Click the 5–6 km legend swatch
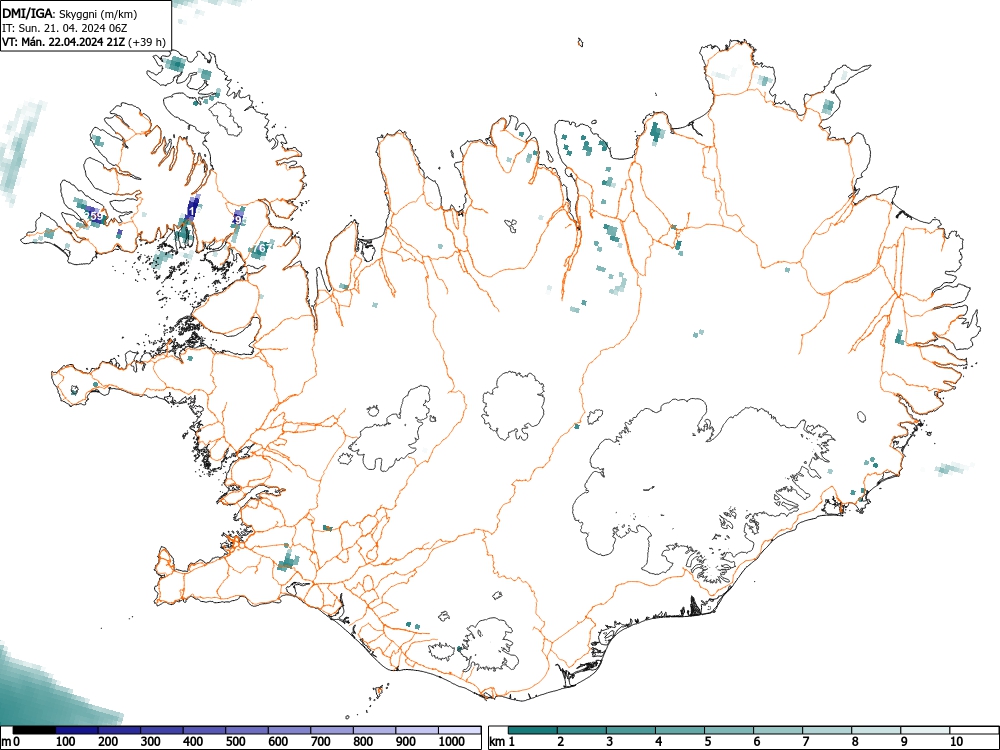The width and height of the screenshot is (1000, 750). (x=730, y=730)
